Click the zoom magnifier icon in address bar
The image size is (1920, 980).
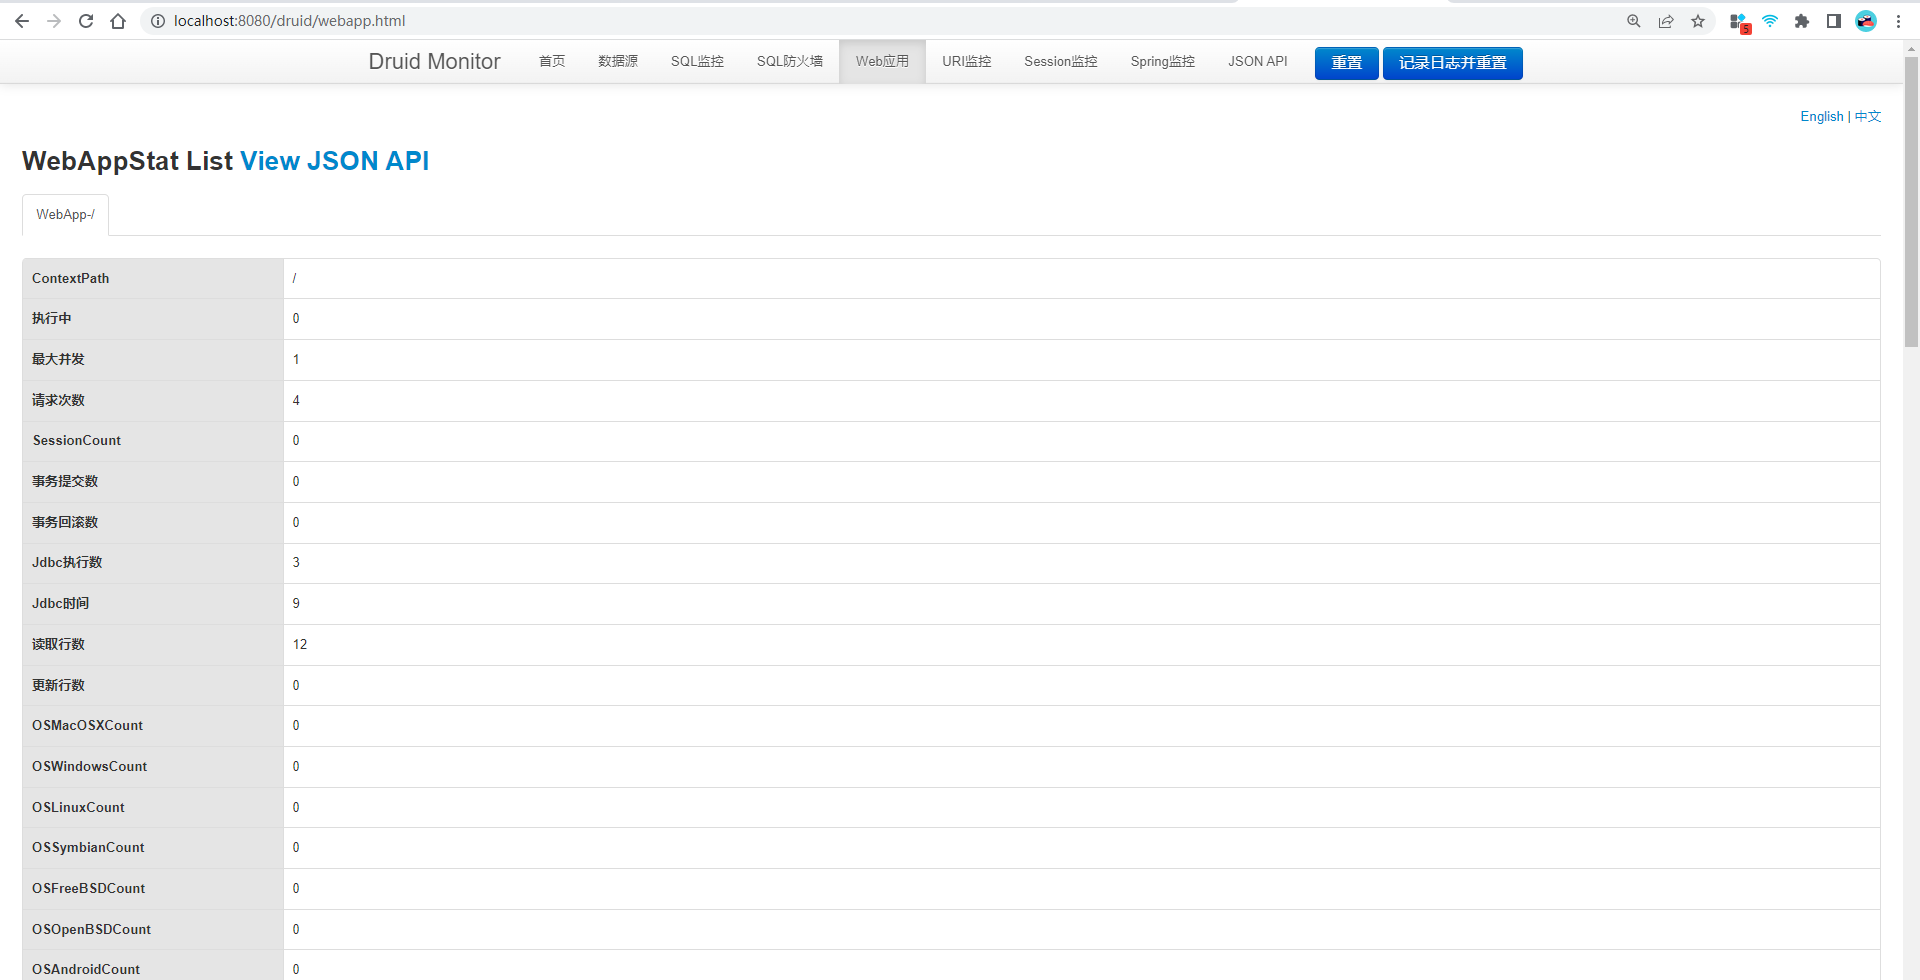(1634, 21)
